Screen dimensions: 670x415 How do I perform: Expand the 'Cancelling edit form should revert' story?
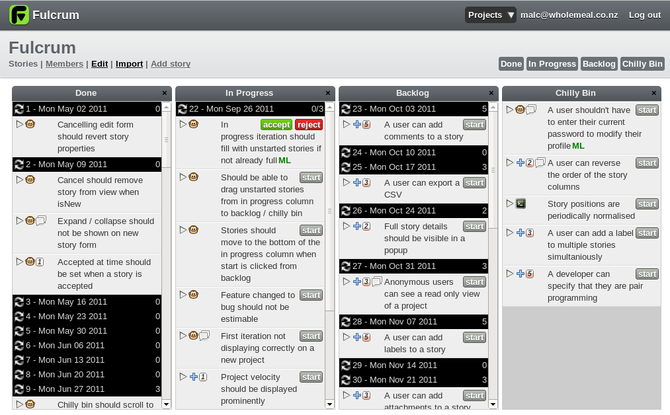[x=19, y=124]
